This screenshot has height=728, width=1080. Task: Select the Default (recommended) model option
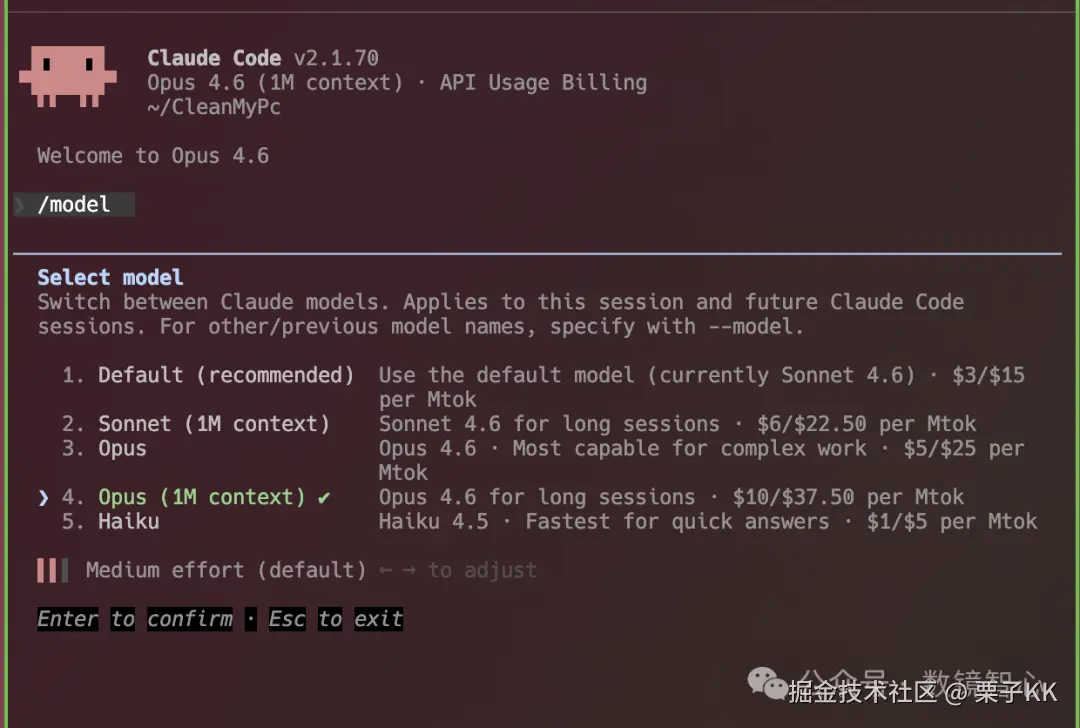coord(225,375)
